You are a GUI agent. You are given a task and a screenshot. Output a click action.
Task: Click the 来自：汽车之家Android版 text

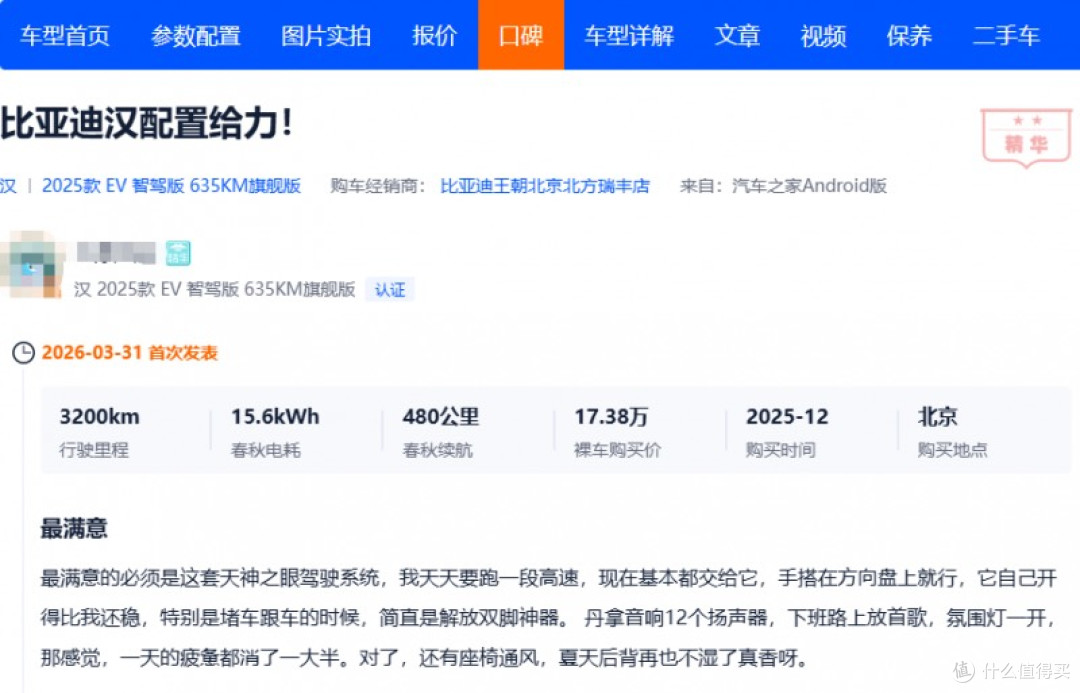click(783, 186)
